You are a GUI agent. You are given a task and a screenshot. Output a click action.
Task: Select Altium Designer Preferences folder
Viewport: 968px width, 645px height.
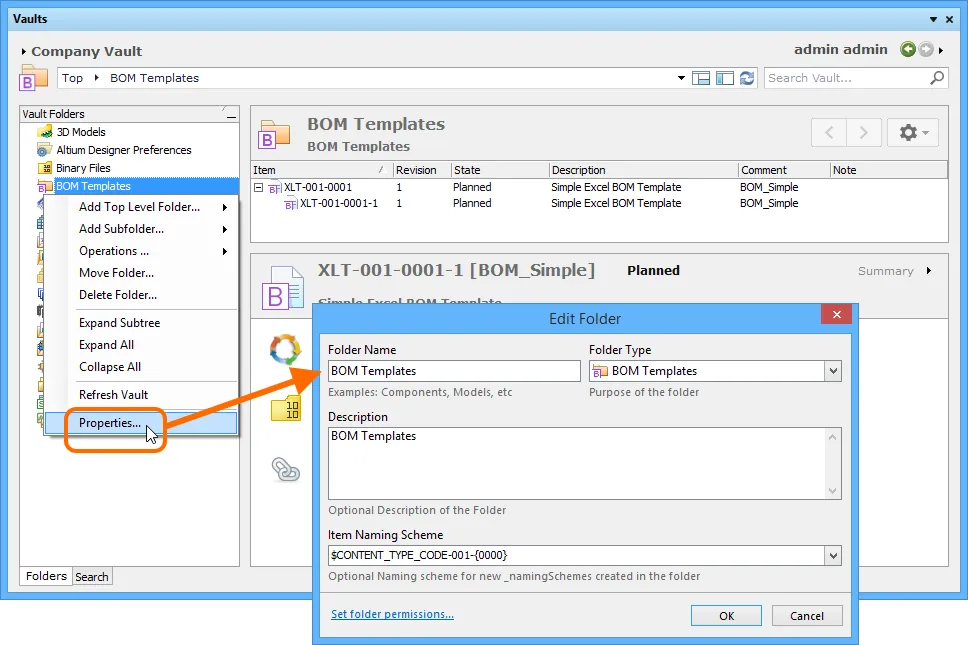(124, 150)
